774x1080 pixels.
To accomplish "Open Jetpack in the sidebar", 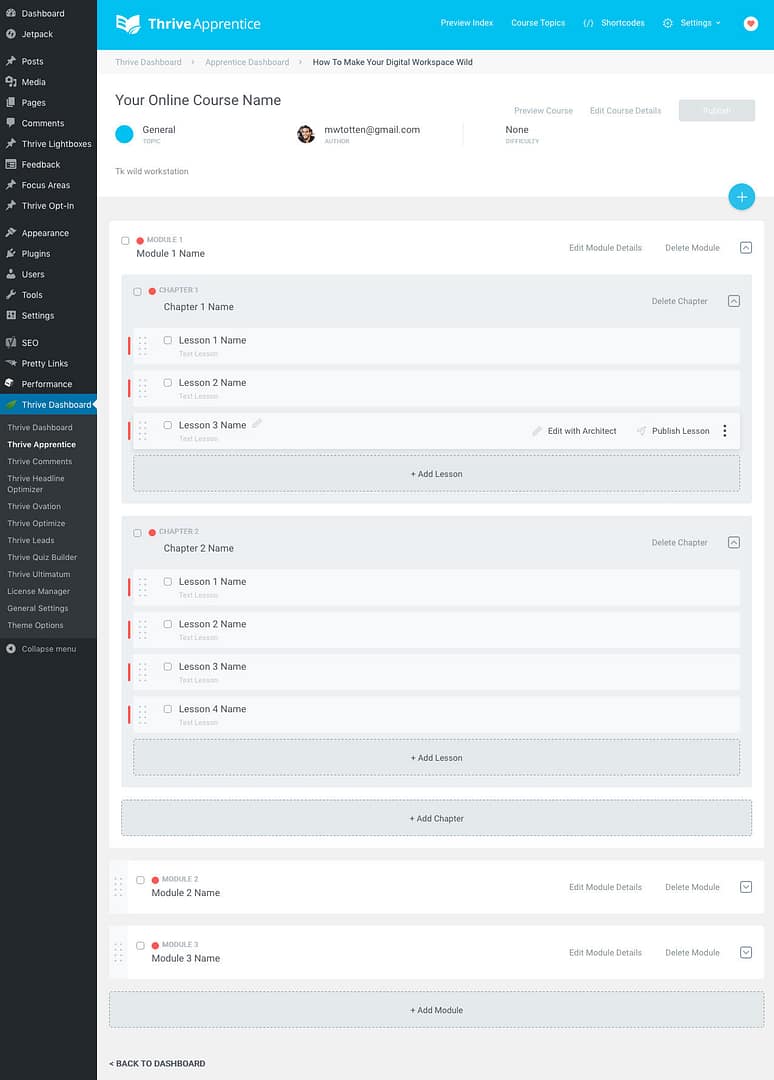I will [x=36, y=34].
